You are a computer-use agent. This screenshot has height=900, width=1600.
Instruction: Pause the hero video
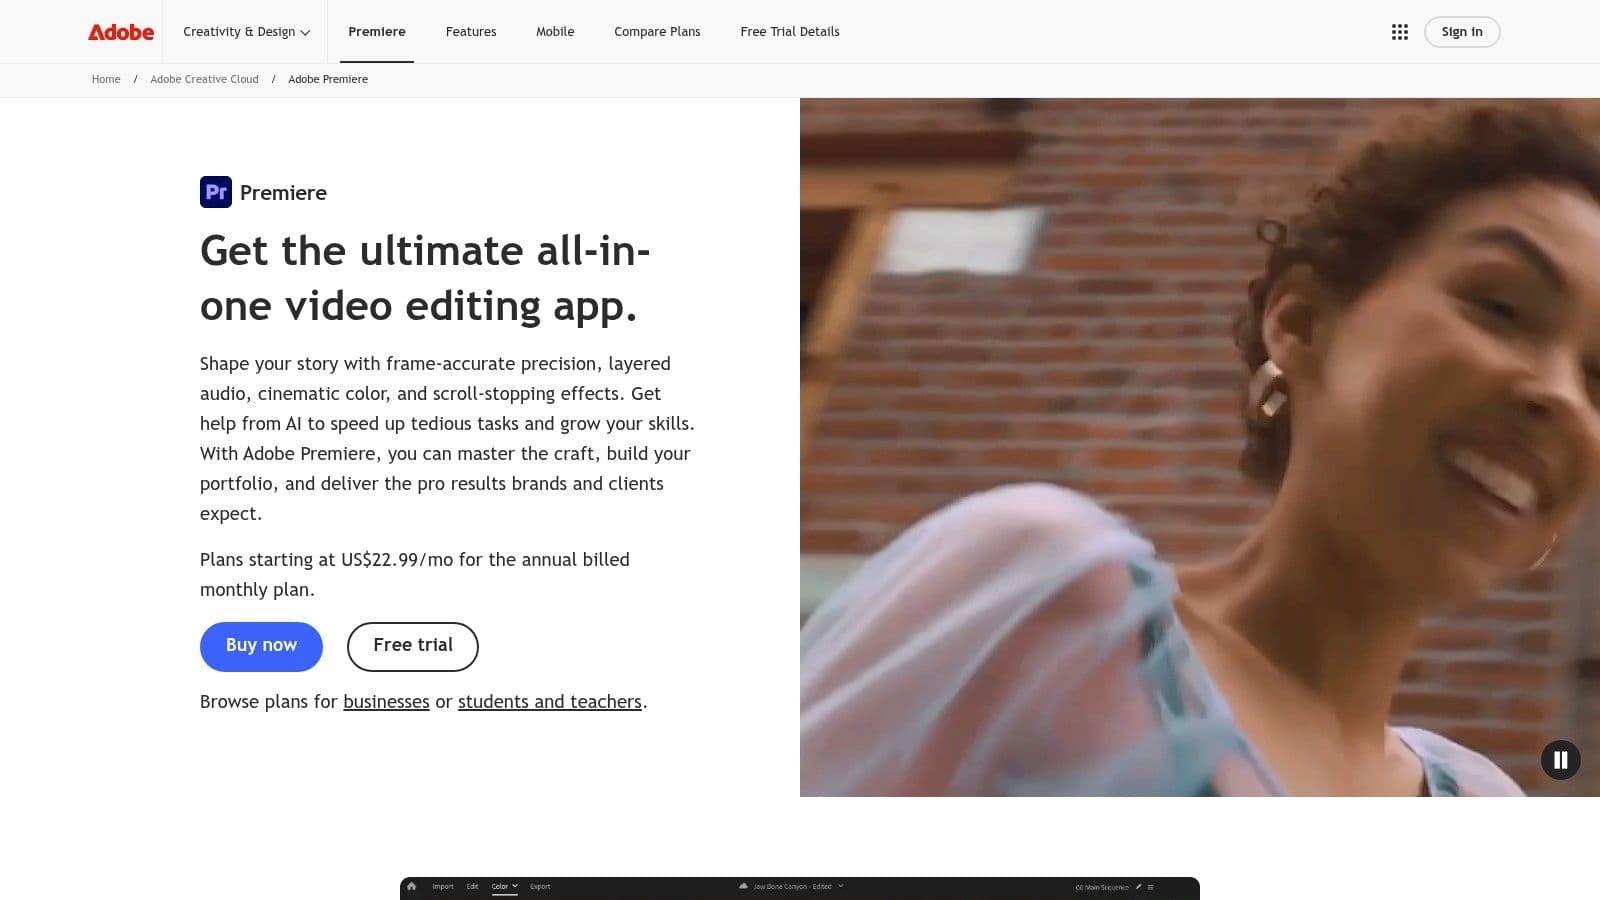pyautogui.click(x=1560, y=760)
